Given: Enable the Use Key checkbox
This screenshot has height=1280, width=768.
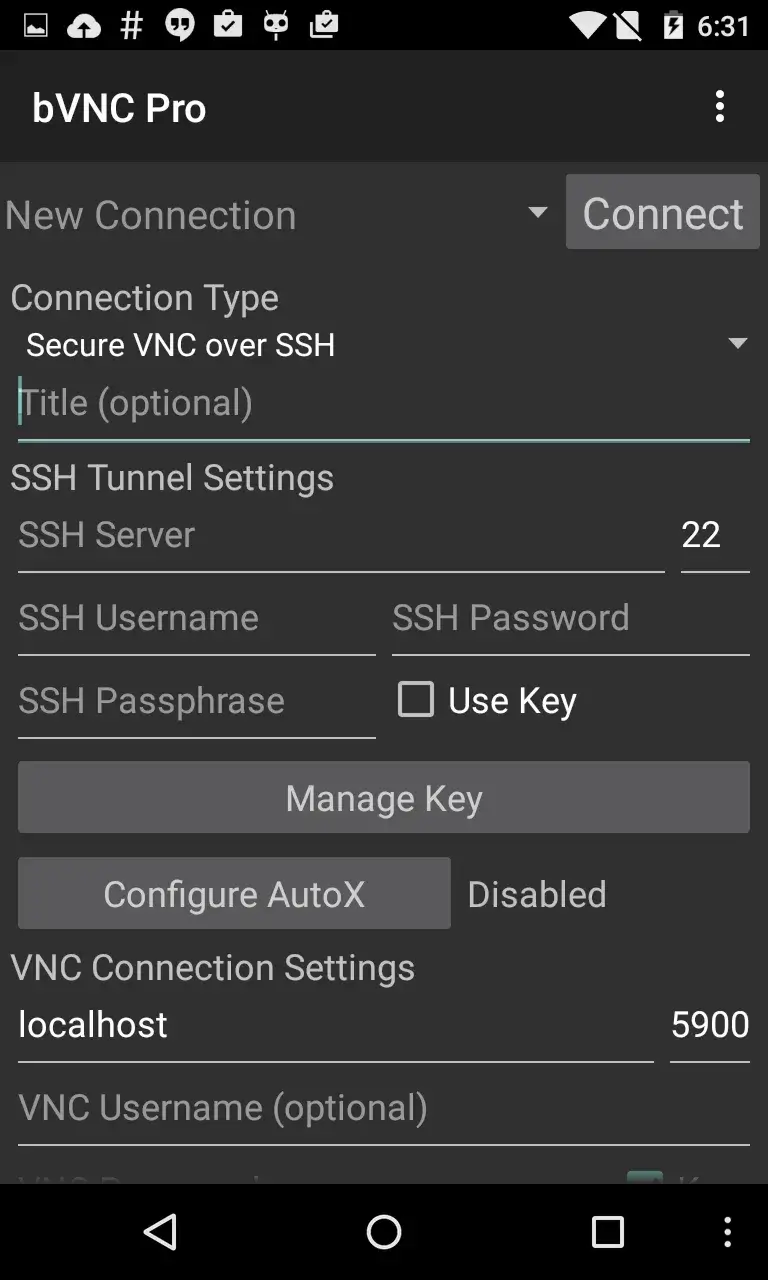Looking at the screenshot, I should (415, 700).
